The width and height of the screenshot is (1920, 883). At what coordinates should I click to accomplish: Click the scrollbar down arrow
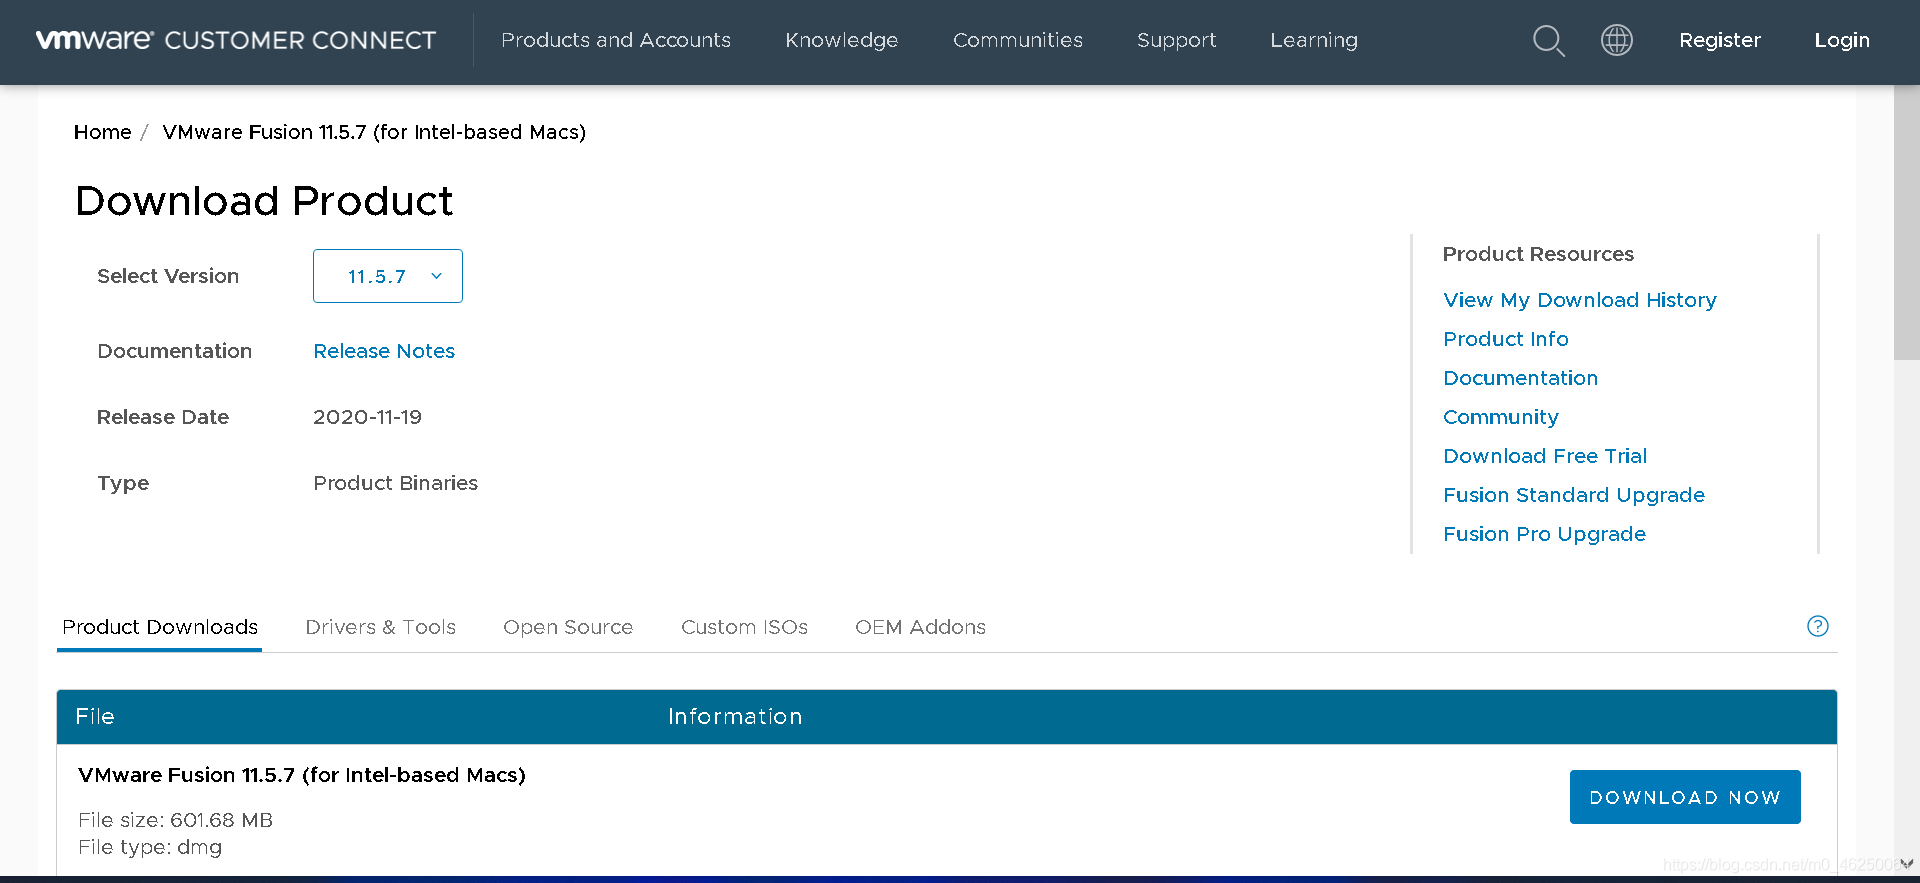(1907, 864)
